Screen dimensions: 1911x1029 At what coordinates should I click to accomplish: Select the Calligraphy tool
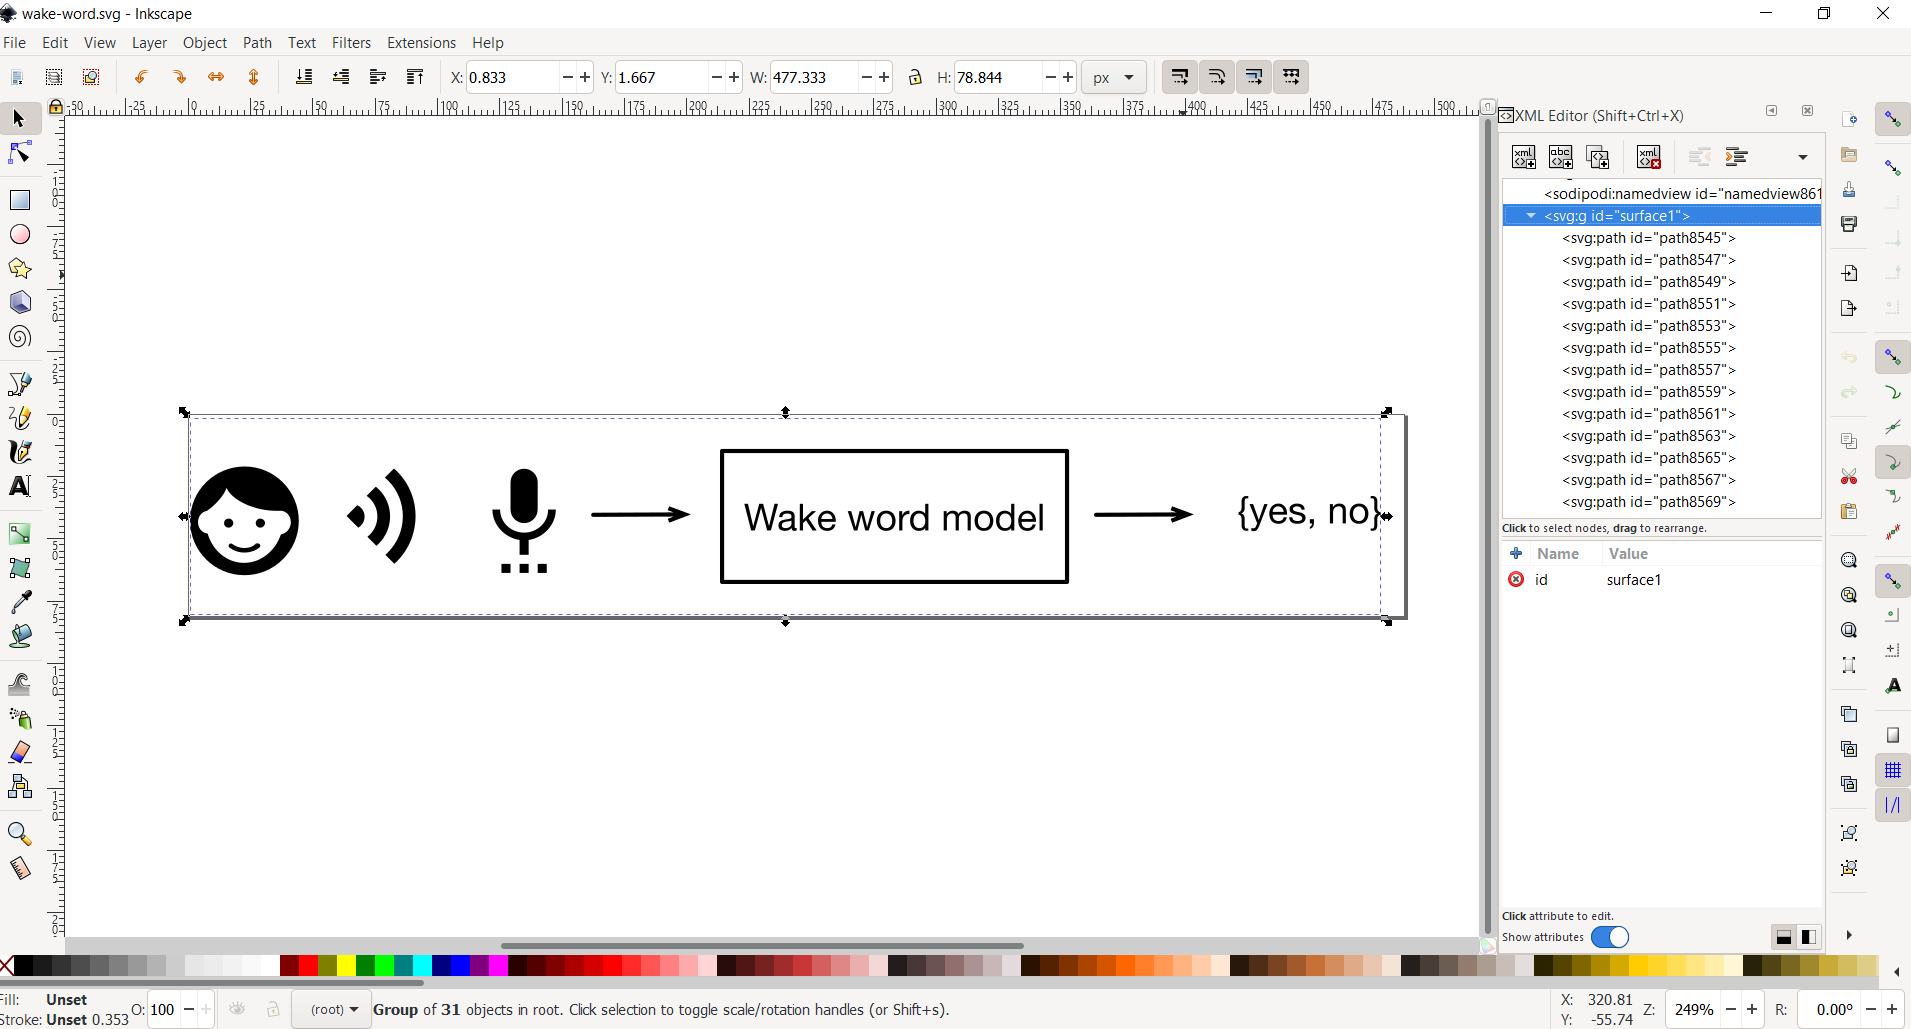[x=19, y=452]
